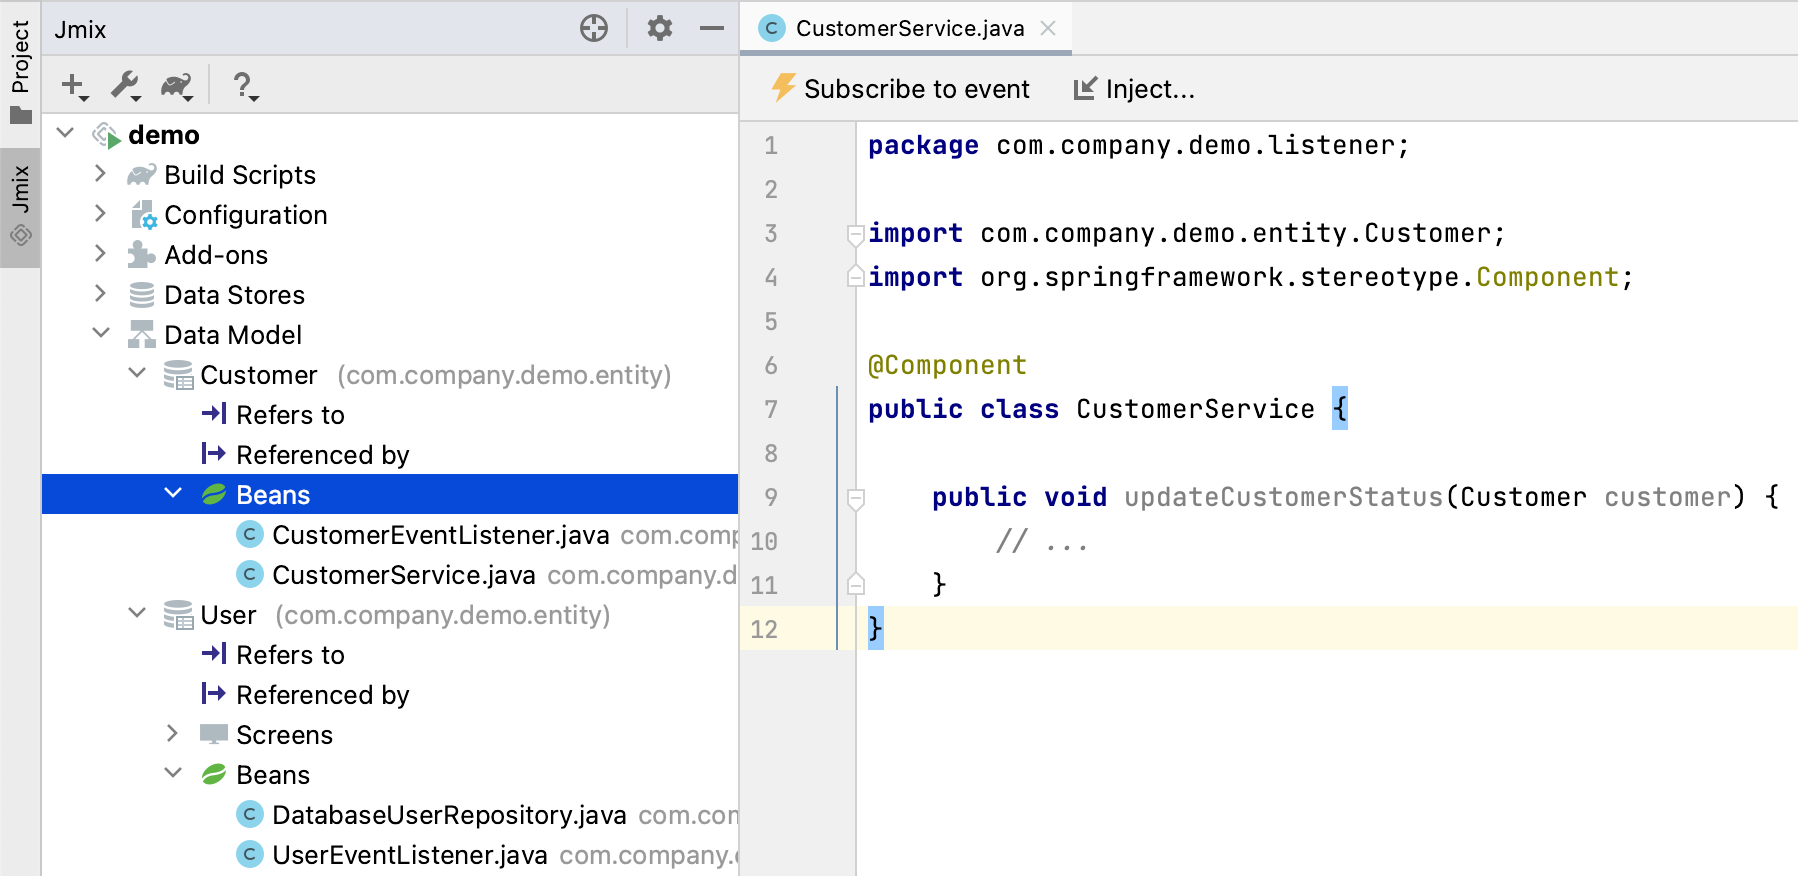
Task: Click Subscribe to event action
Action: coord(900,89)
